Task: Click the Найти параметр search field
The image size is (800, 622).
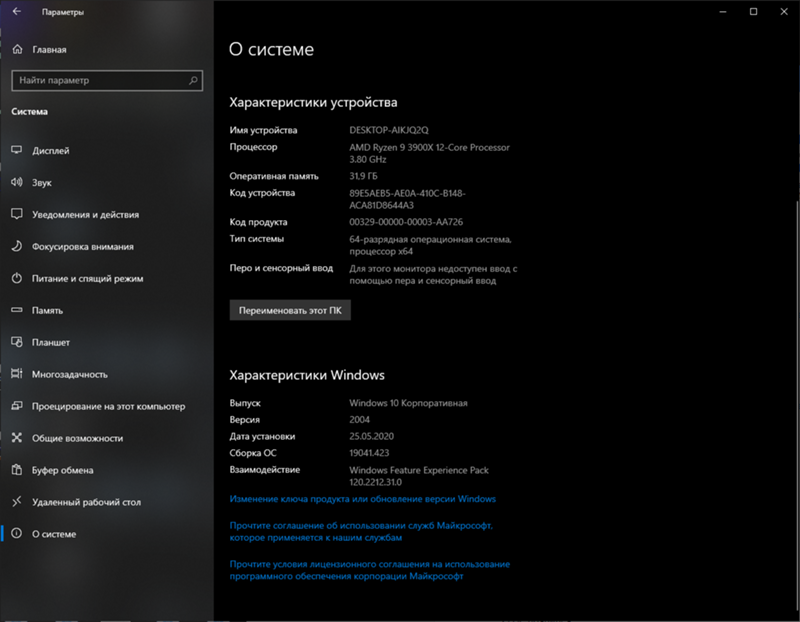Action: coord(107,80)
